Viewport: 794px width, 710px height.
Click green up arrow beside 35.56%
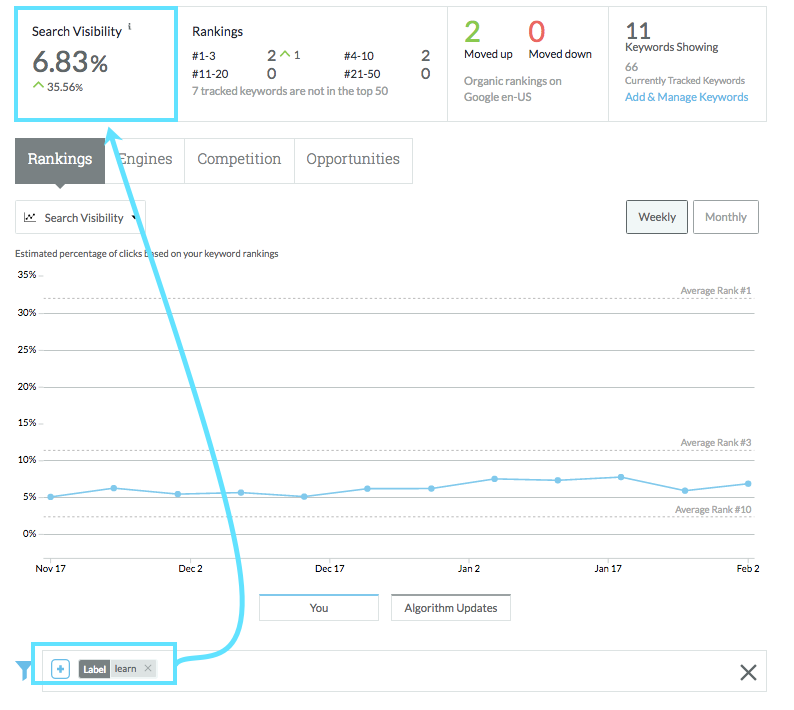(38, 87)
